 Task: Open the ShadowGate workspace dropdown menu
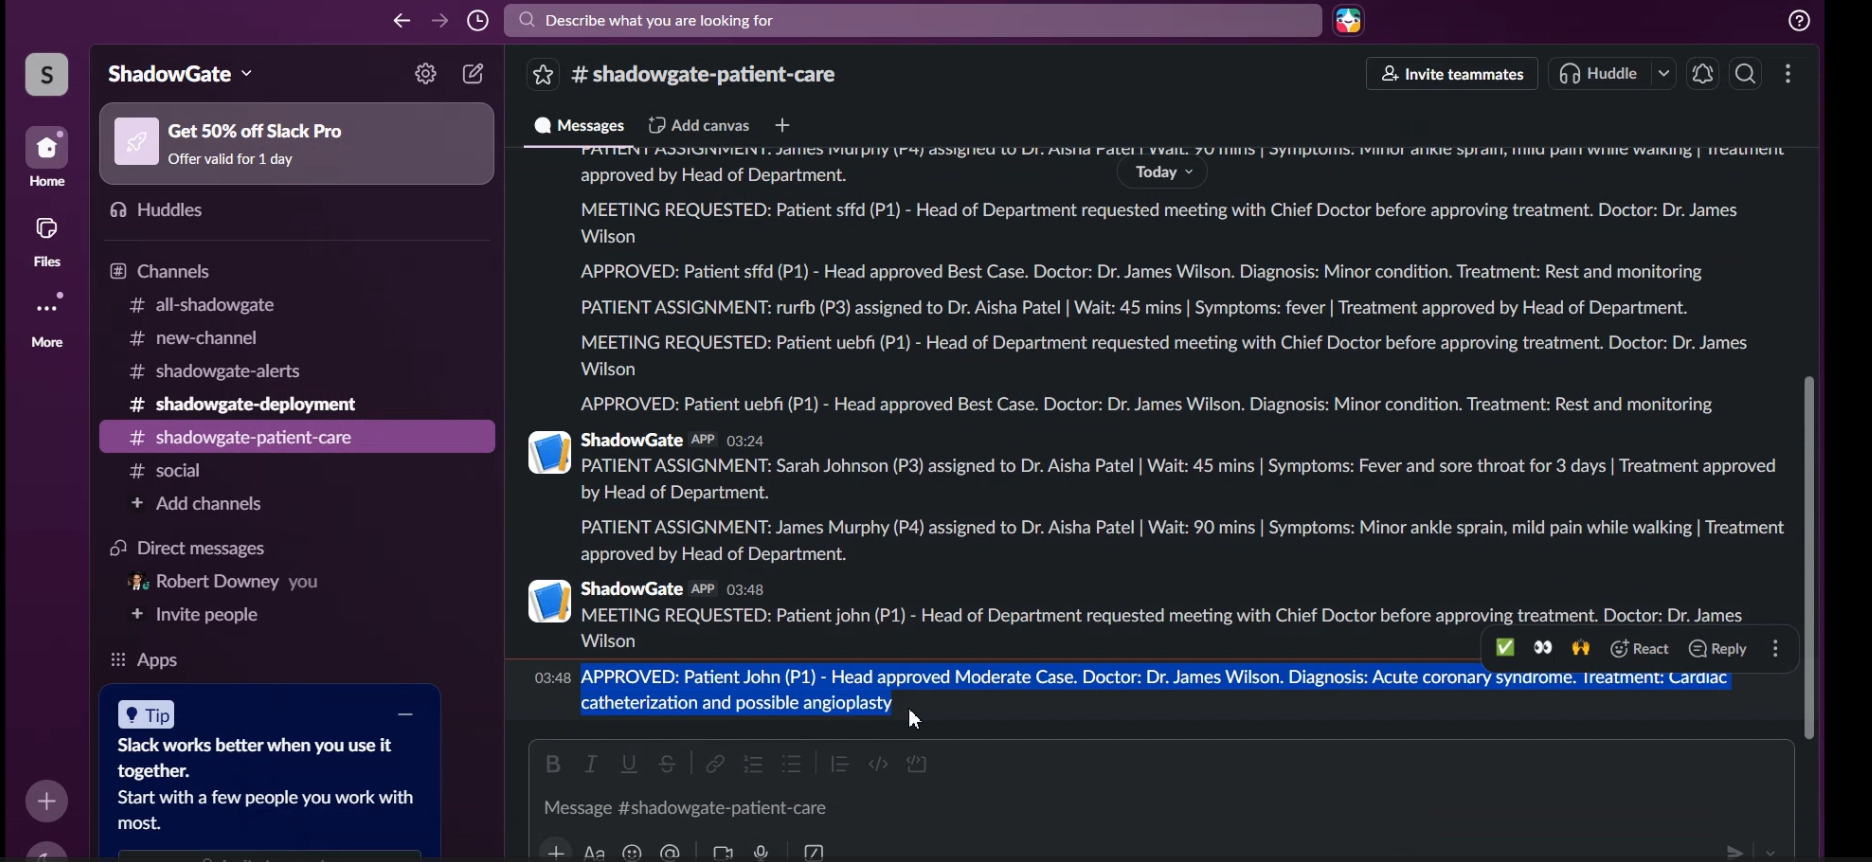point(181,74)
